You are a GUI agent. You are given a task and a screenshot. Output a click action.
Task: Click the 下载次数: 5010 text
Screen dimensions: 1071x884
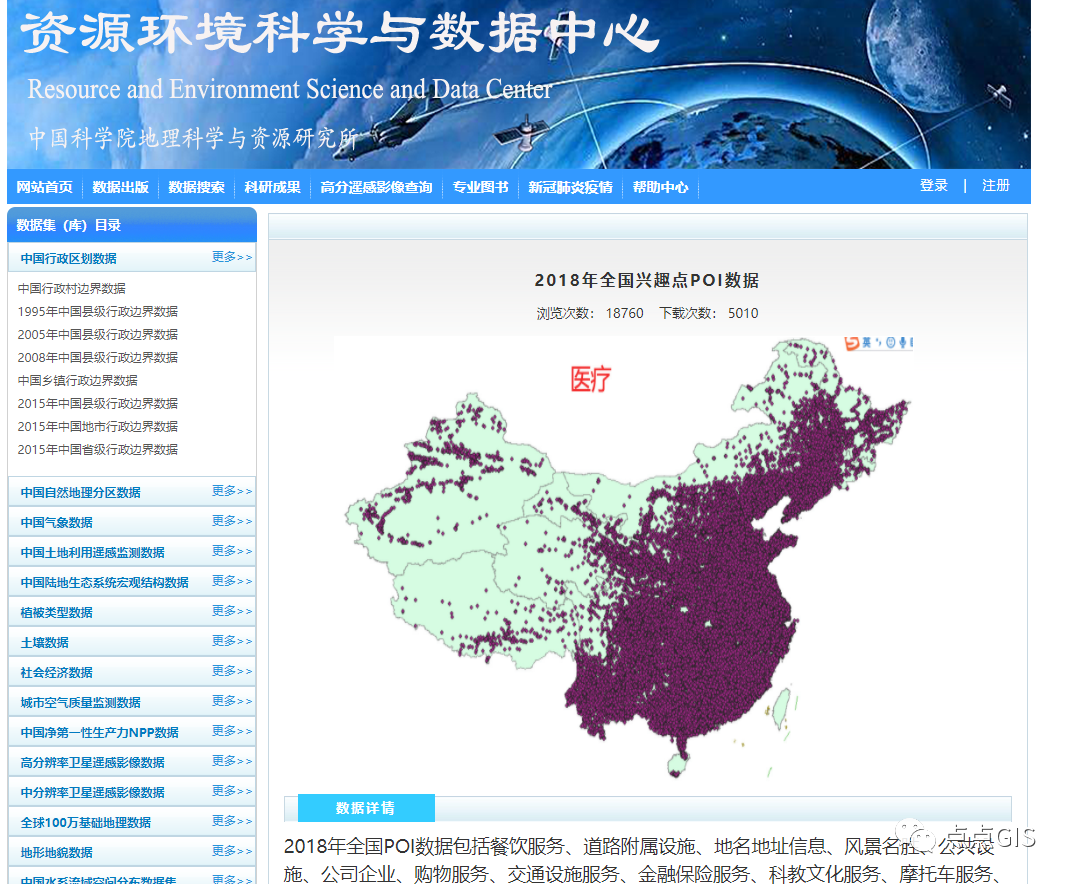point(709,314)
